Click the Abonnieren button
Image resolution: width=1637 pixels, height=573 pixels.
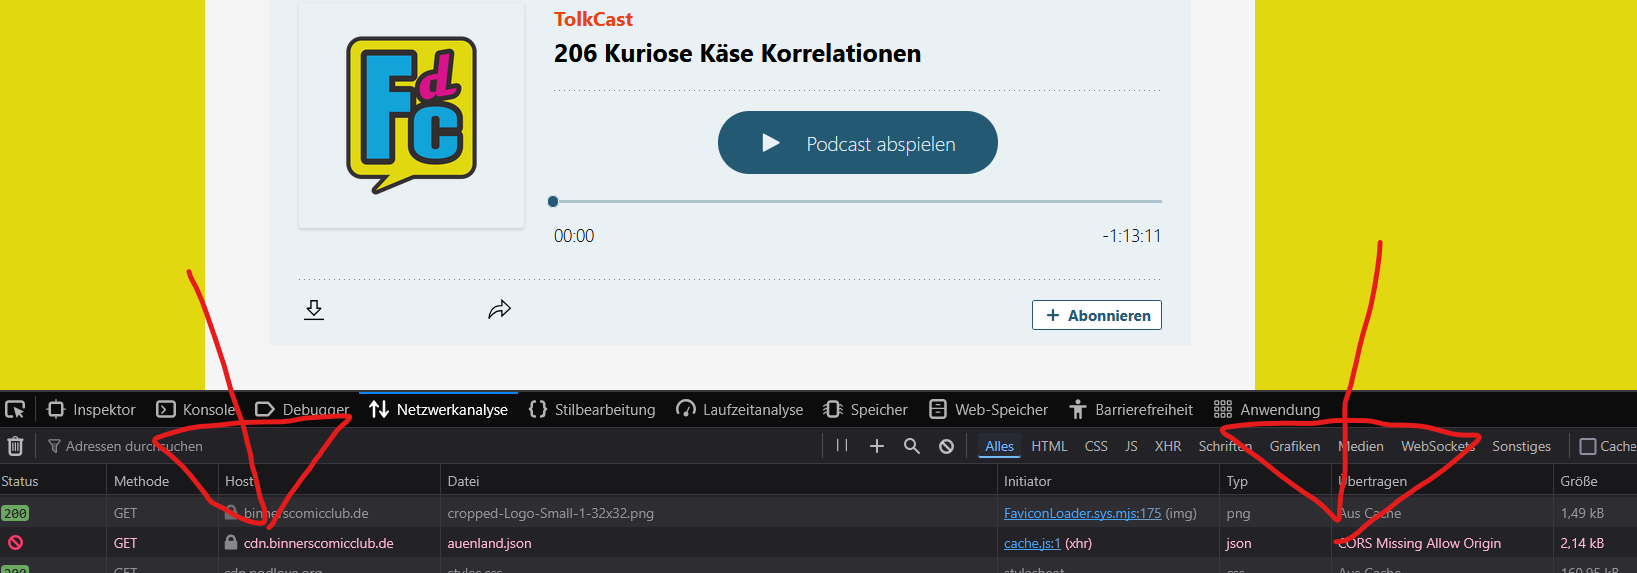coord(1096,315)
